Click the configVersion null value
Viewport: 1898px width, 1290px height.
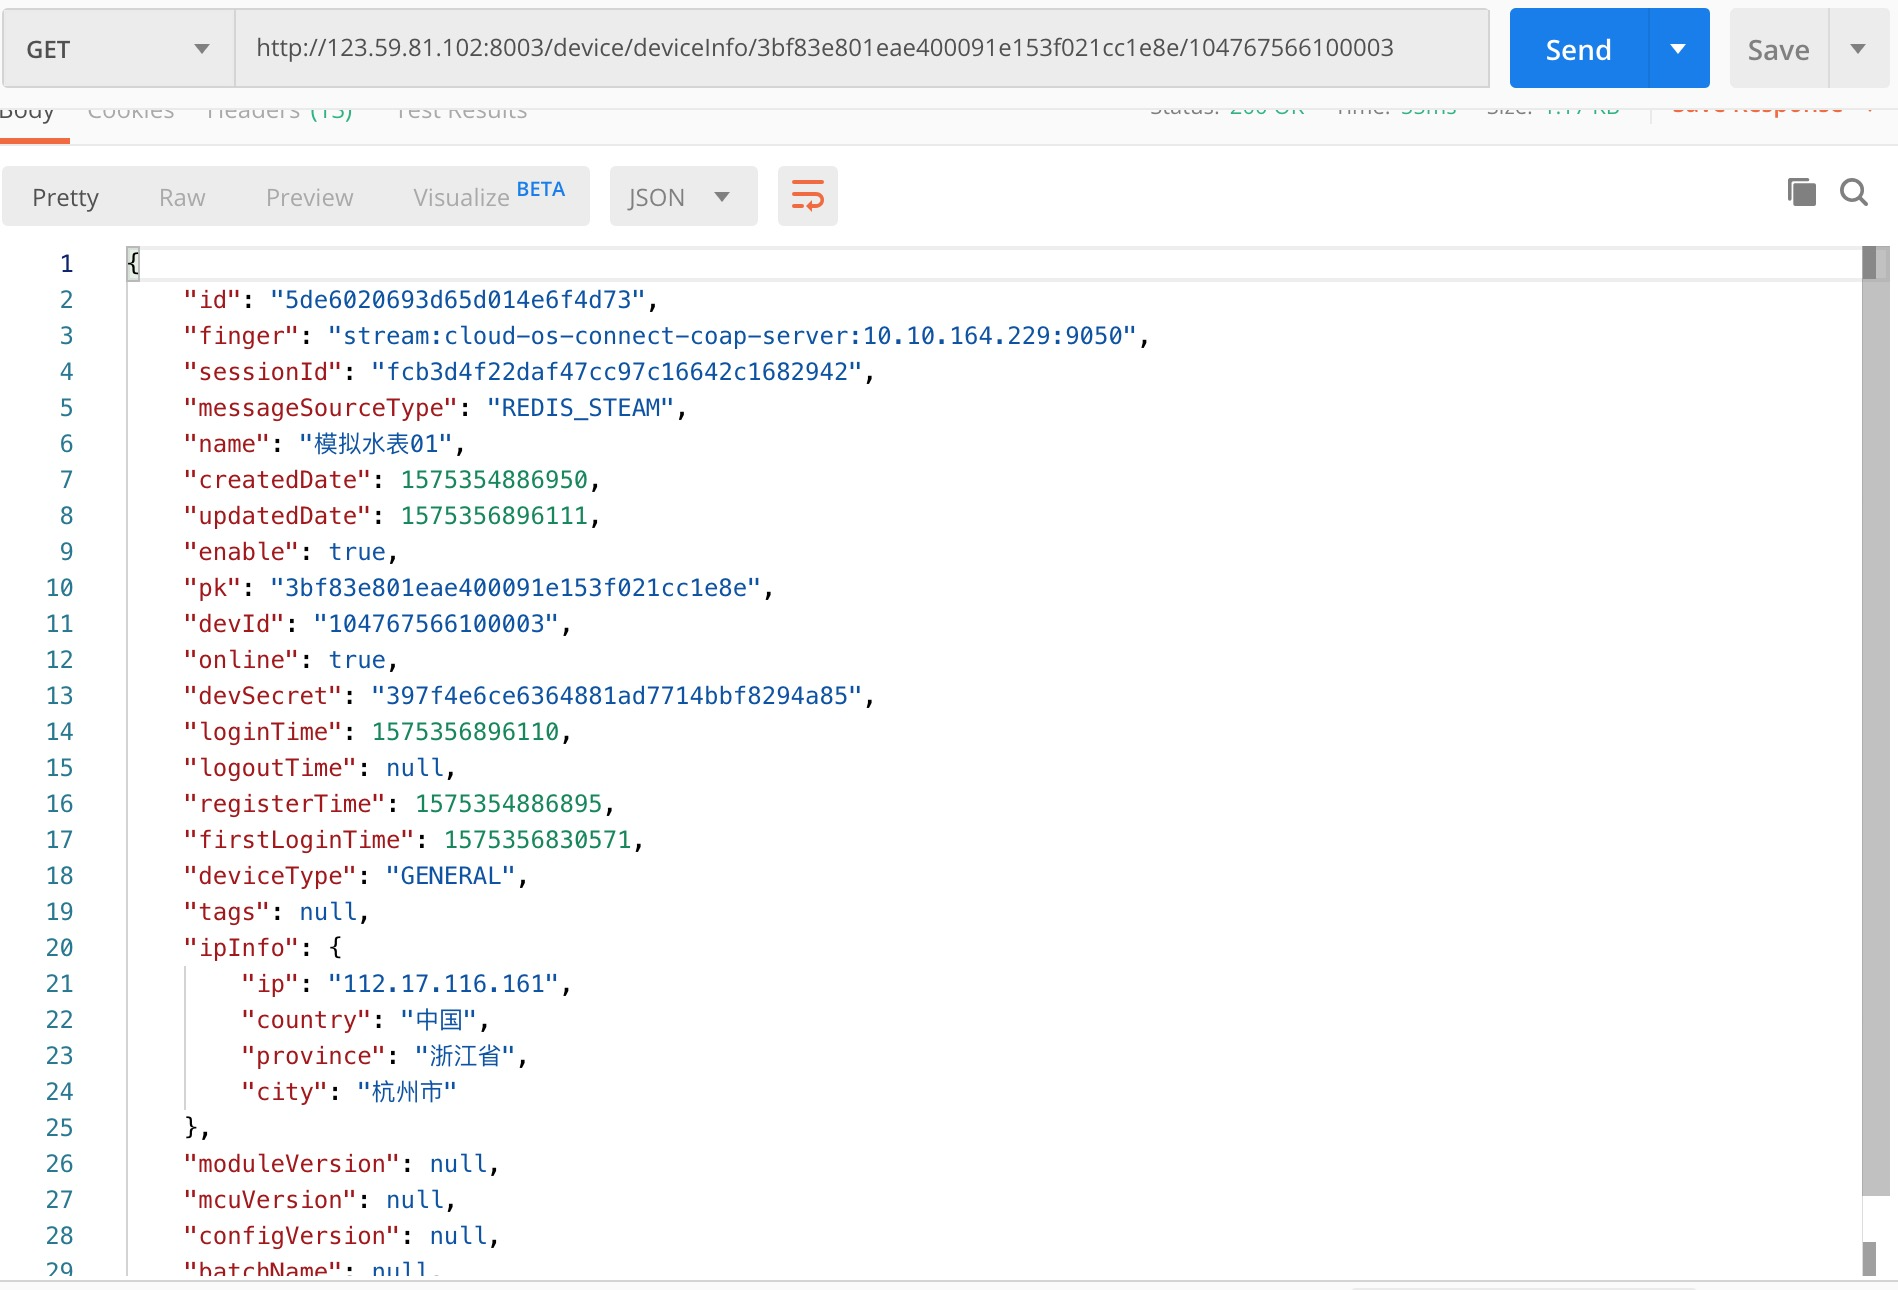(x=458, y=1235)
